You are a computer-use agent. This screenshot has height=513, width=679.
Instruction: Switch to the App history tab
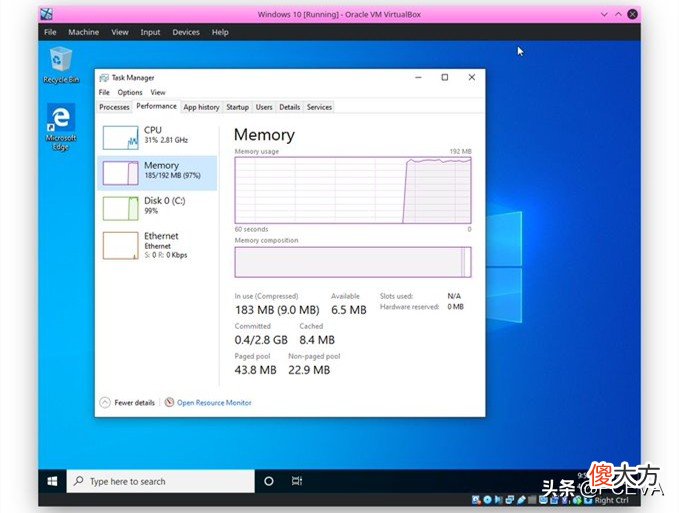201,107
